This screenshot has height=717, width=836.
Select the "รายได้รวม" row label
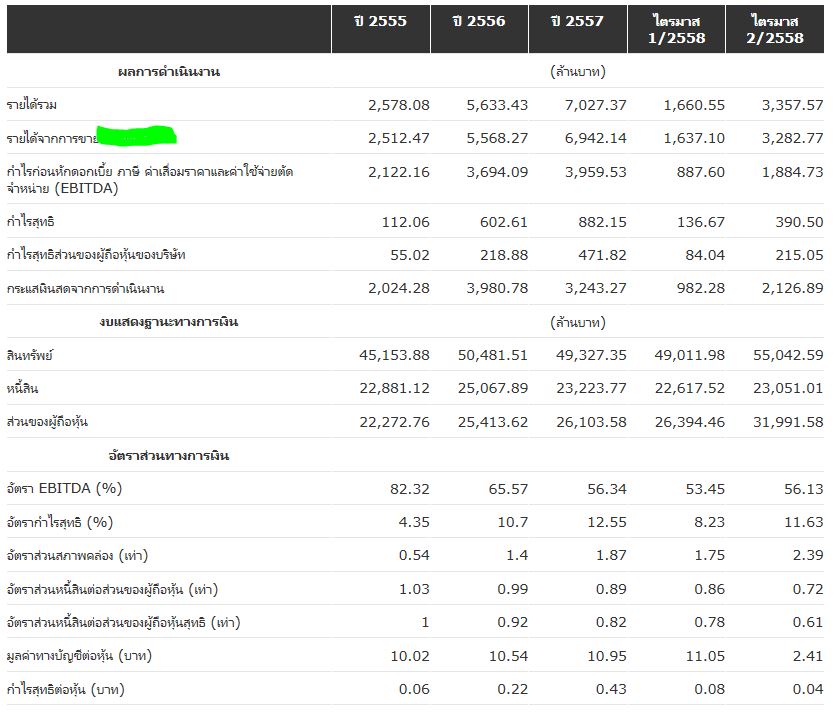click(31, 105)
